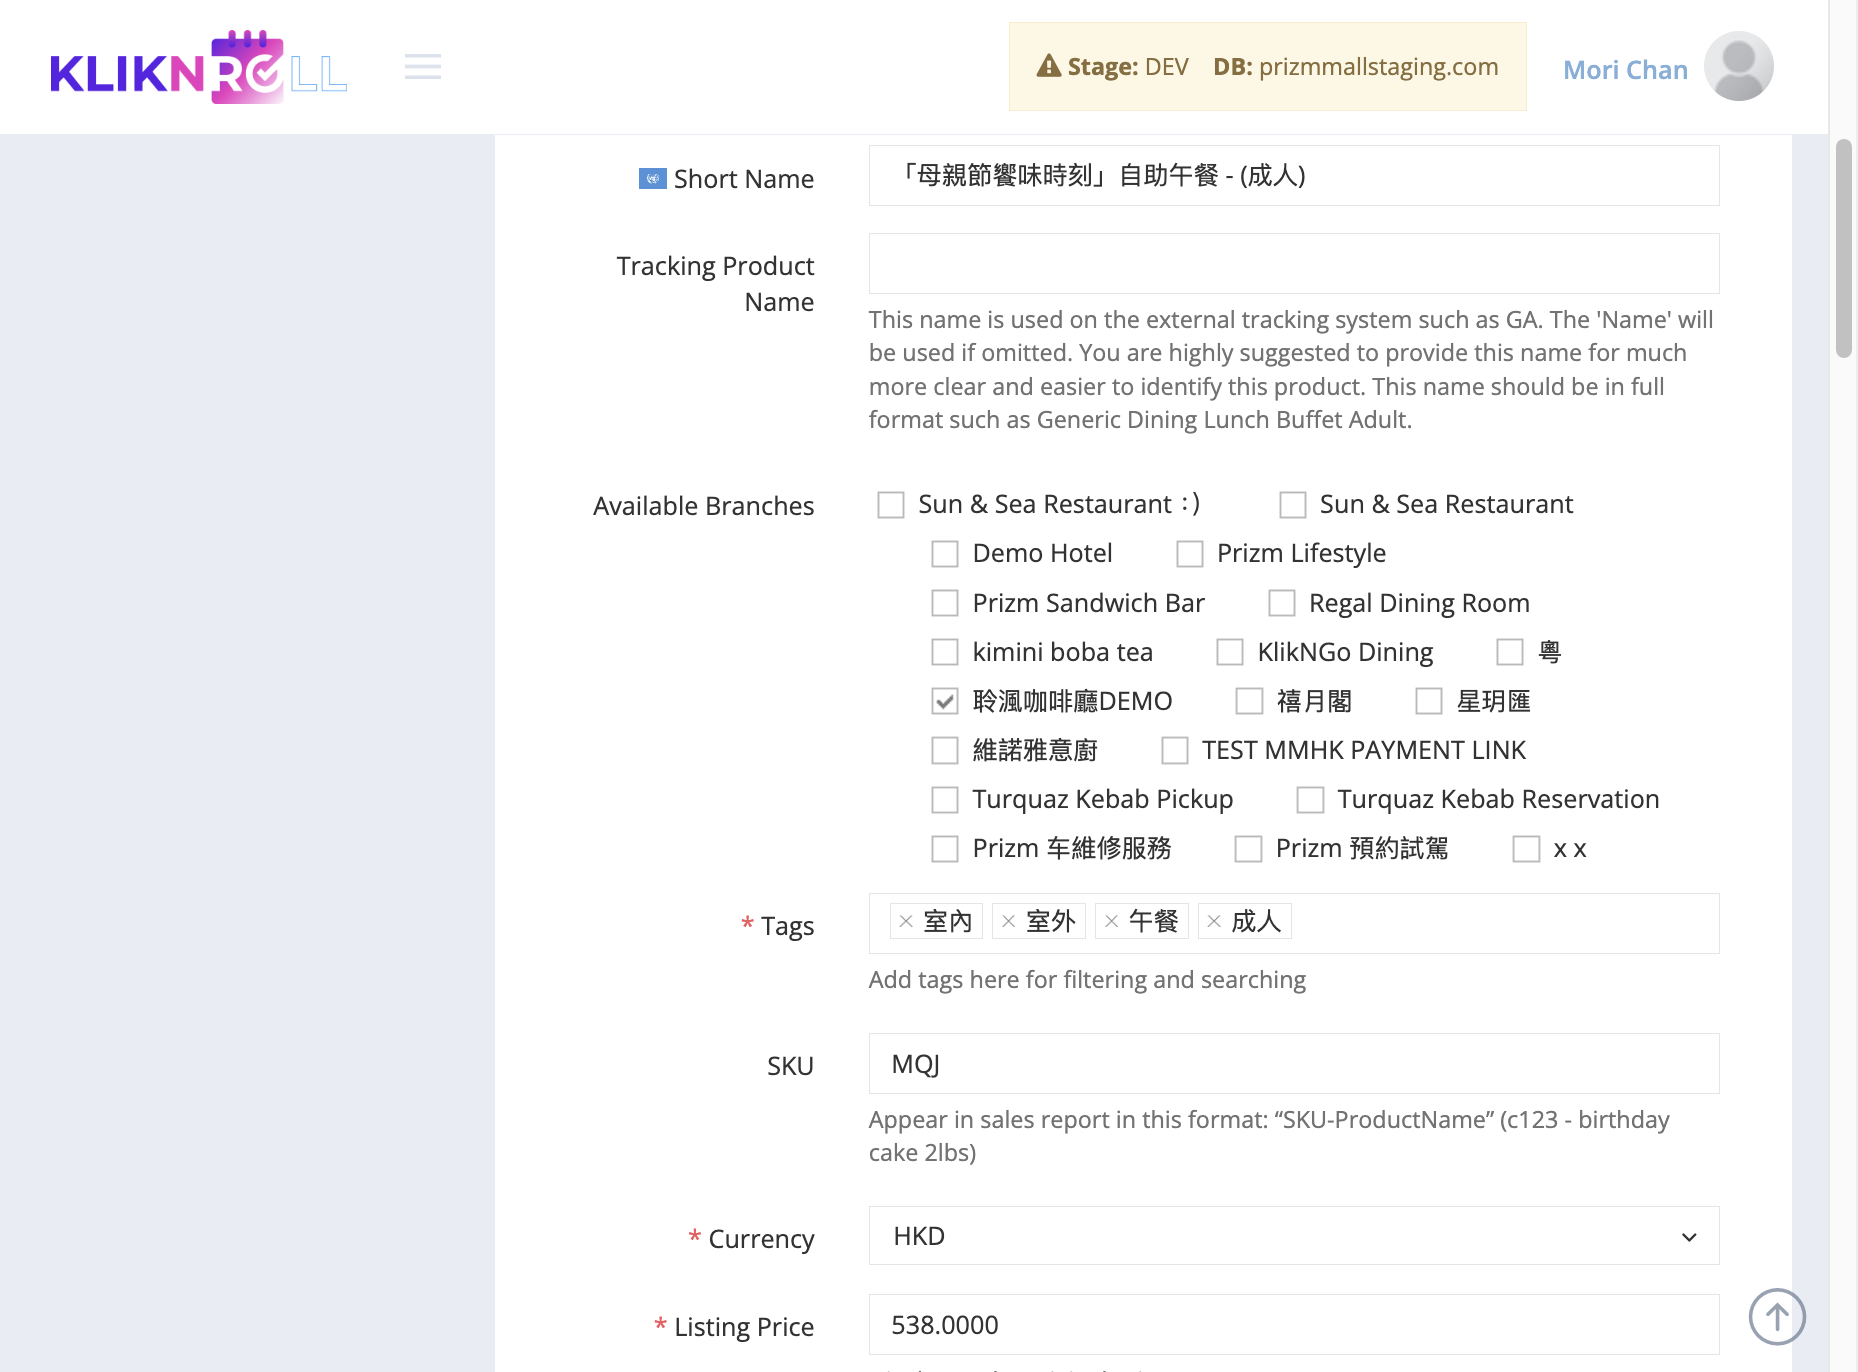Click the KlikNRoll logo
Screen dimensions: 1858x1372
(199, 67)
